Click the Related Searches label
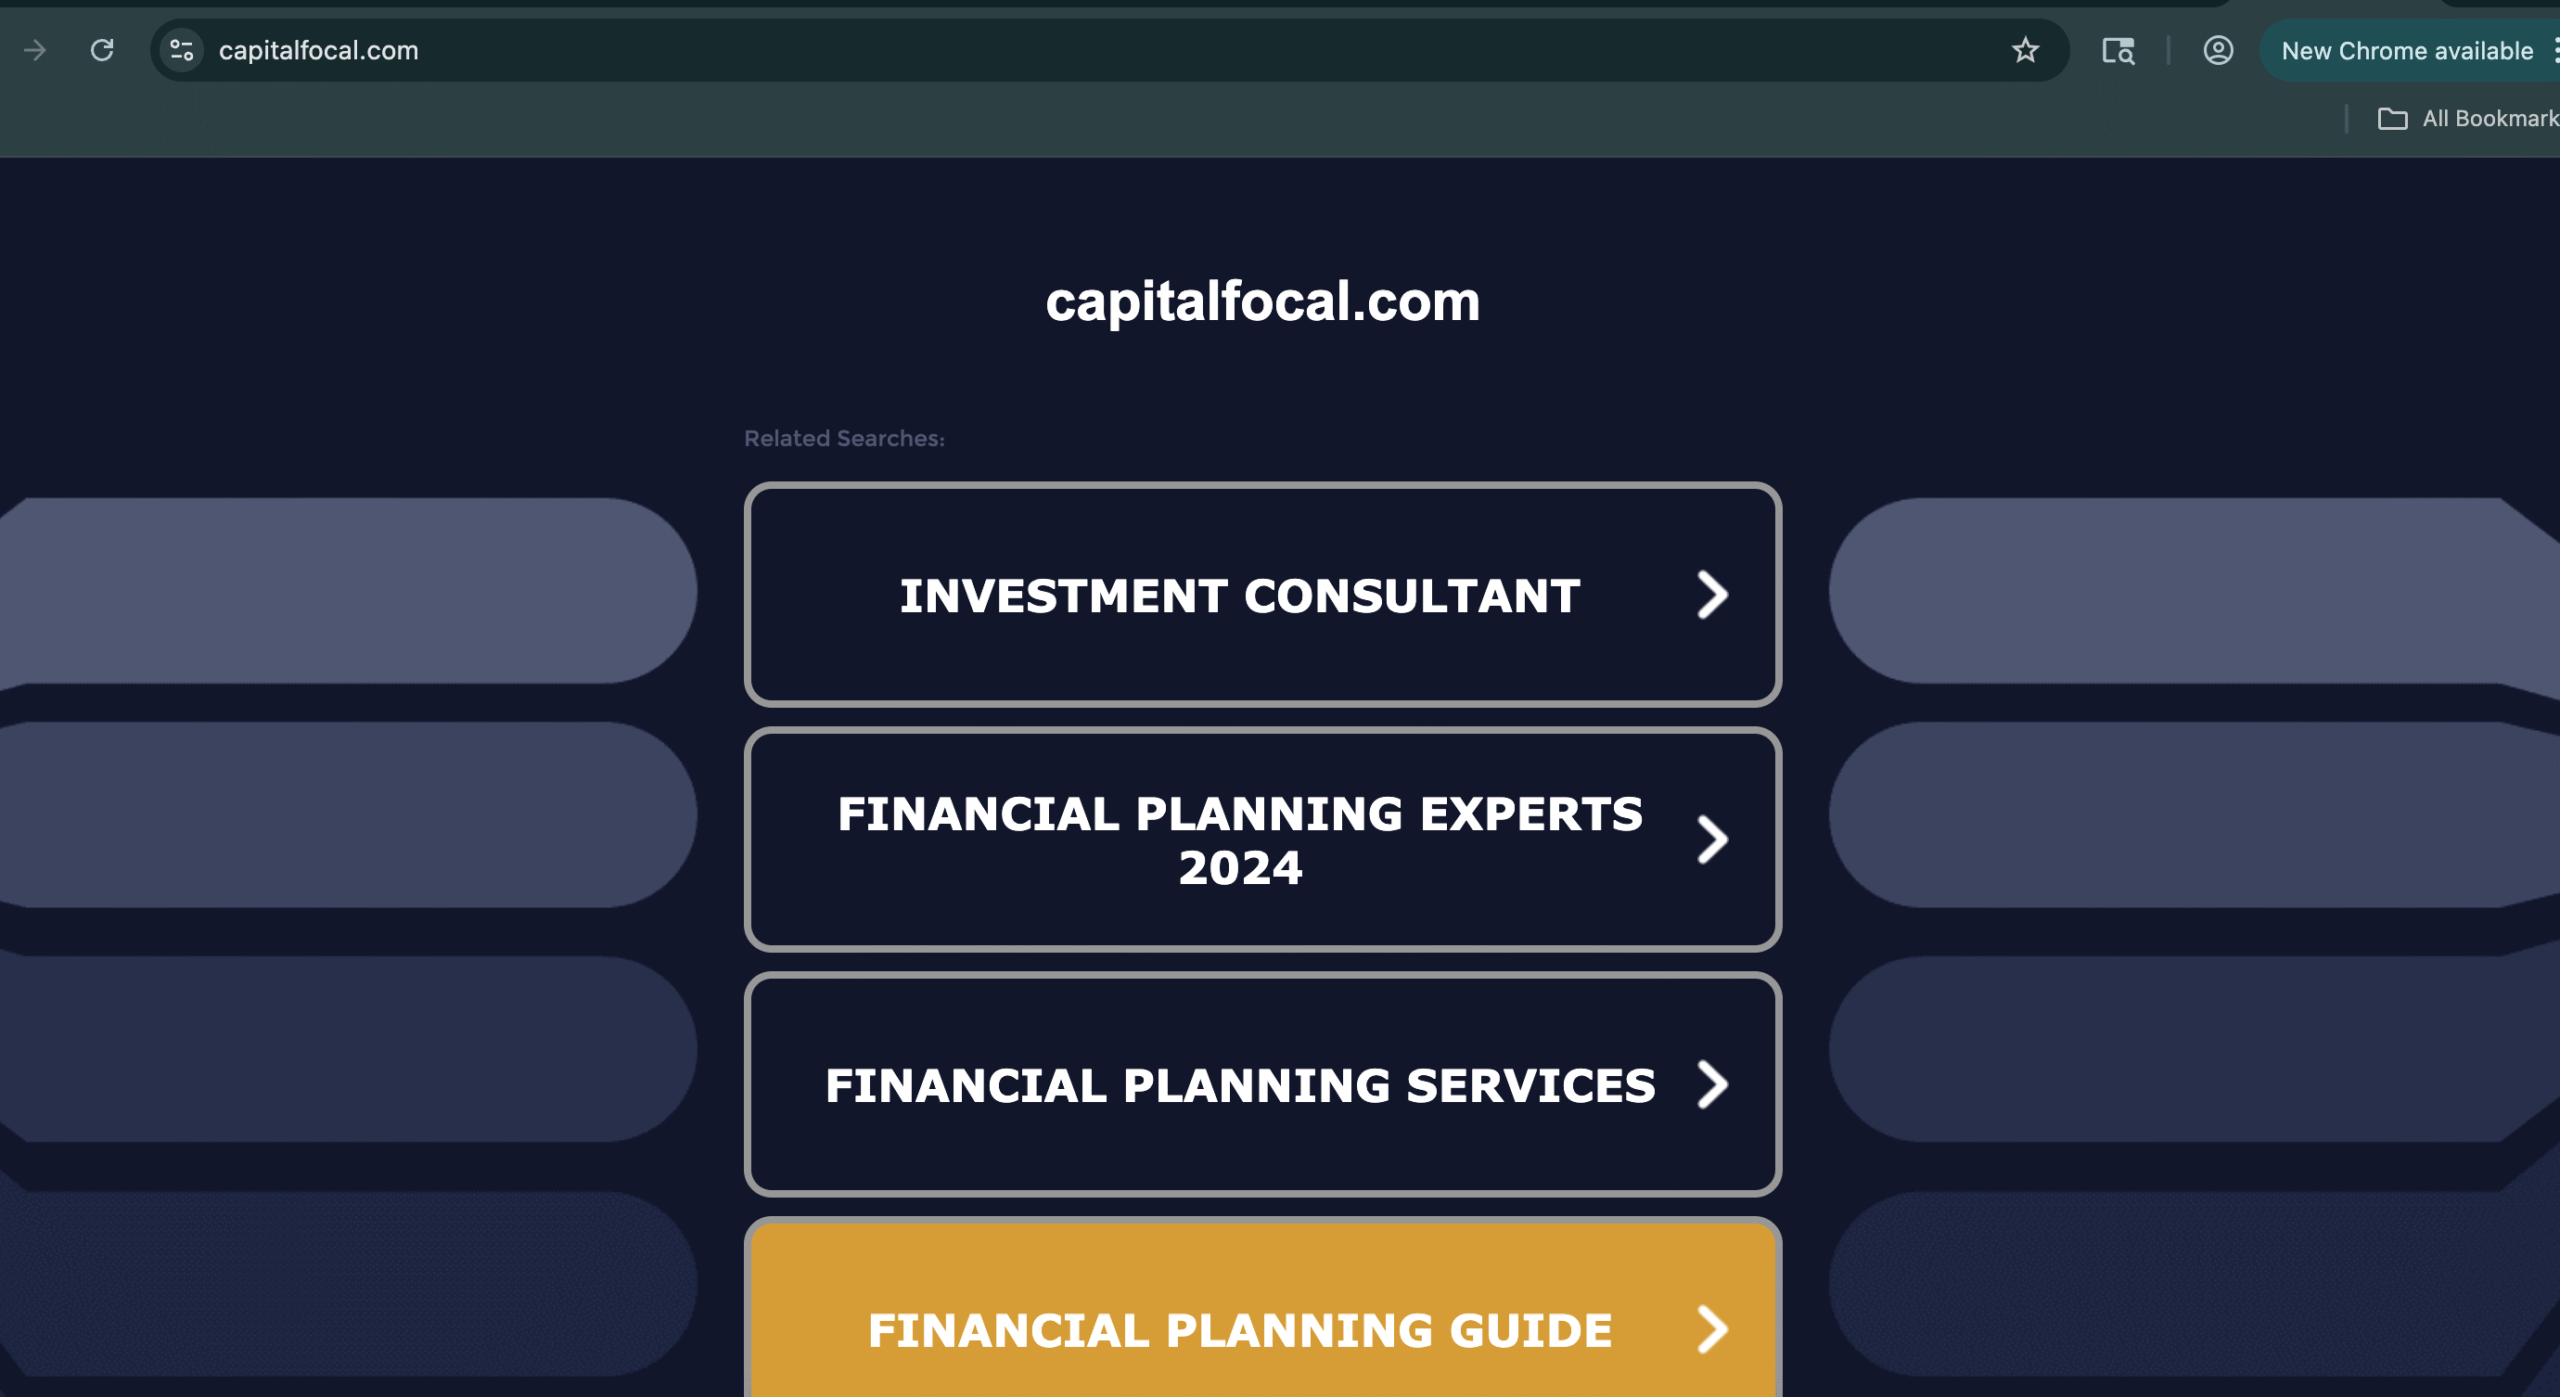The image size is (2560, 1397). [x=844, y=438]
